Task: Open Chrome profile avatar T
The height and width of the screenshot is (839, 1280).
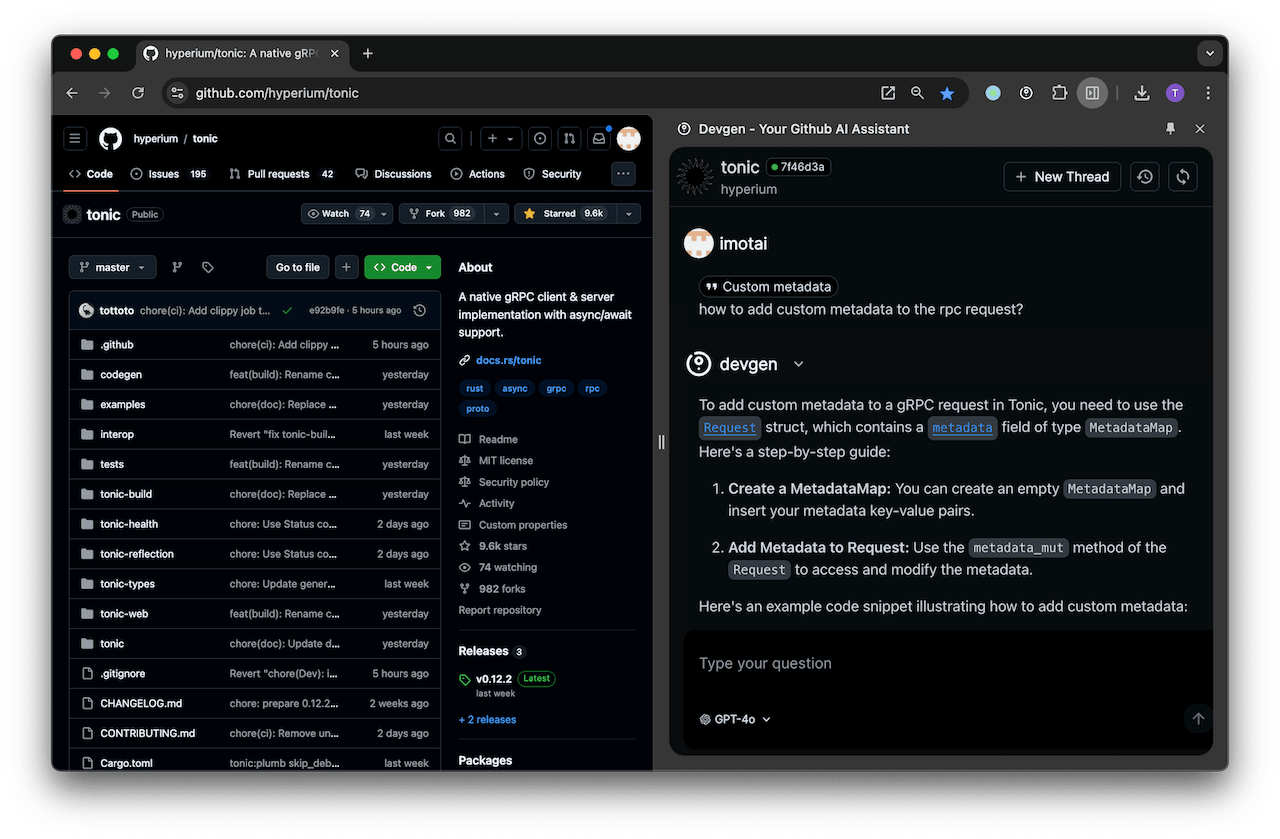Action: 1175,93
